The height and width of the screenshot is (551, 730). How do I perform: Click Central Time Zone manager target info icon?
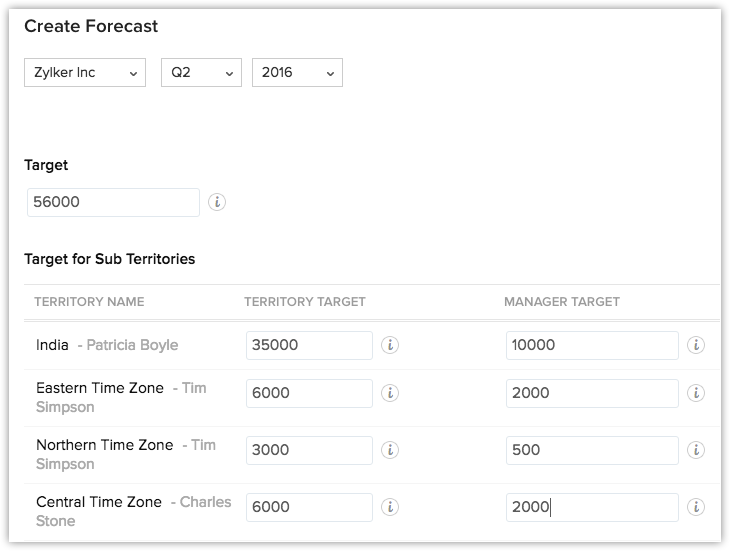[696, 507]
